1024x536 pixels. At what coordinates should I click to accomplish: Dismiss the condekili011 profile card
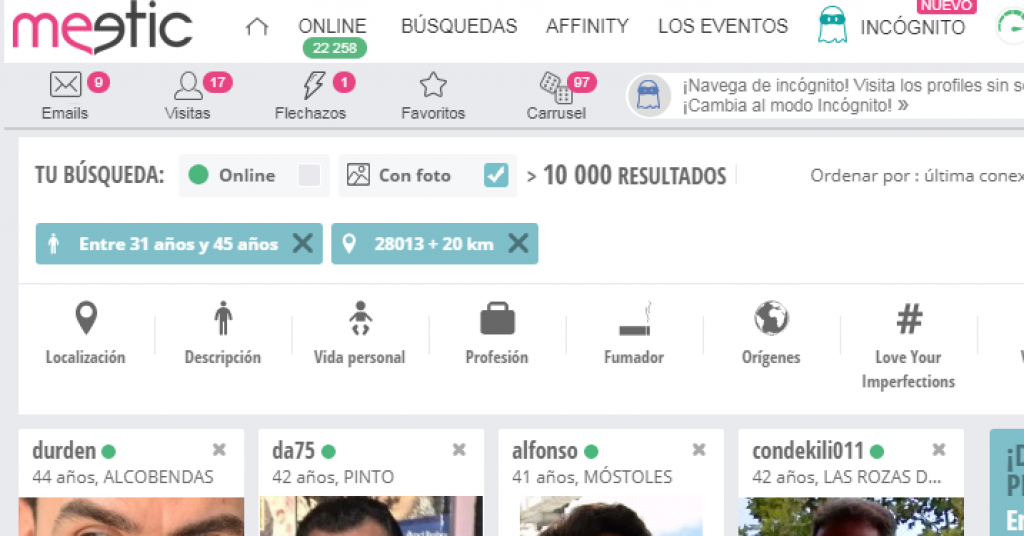939,449
